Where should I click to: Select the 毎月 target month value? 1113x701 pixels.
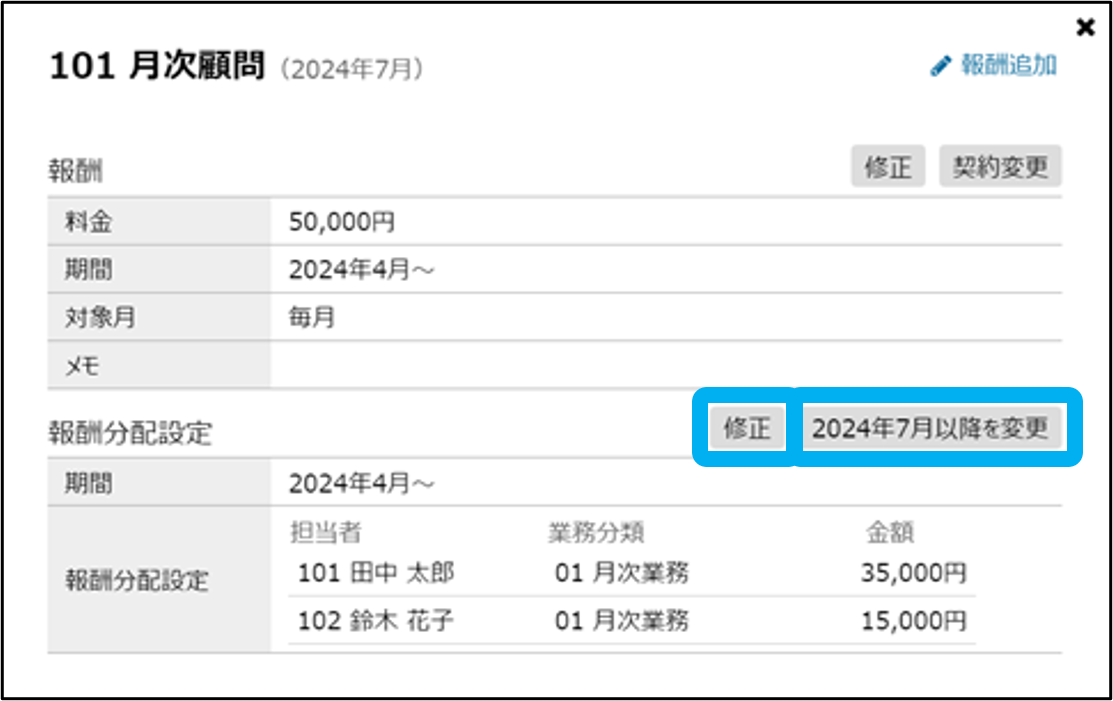click(312, 318)
